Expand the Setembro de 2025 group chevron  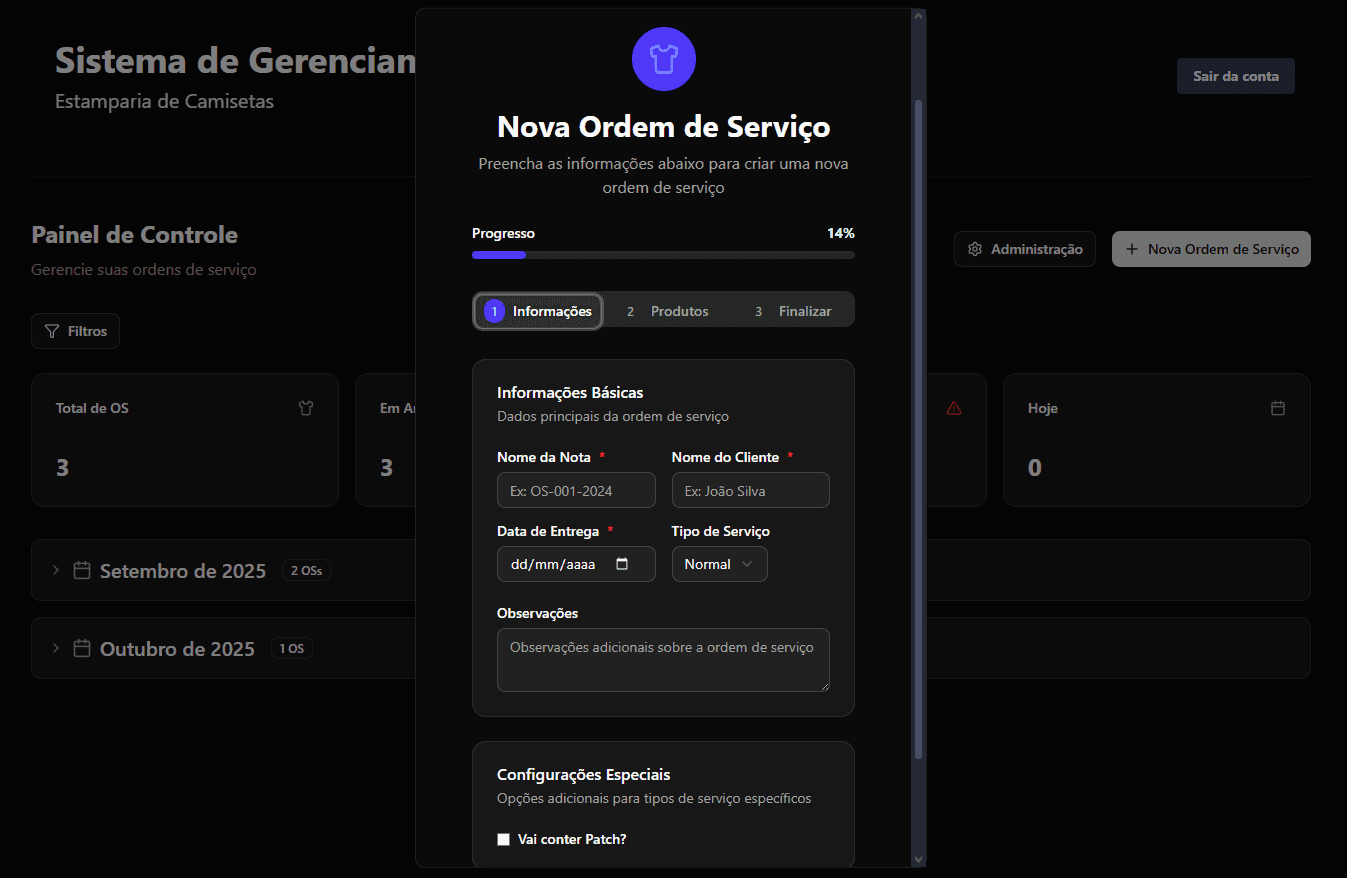coord(56,570)
